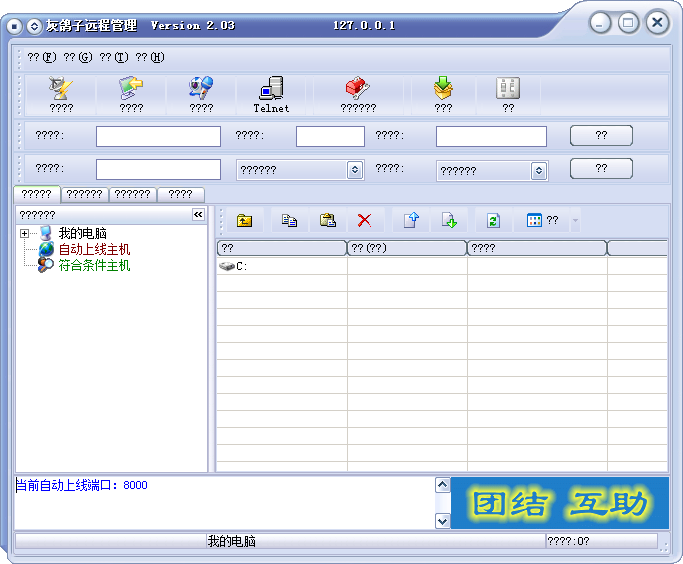The image size is (683, 564).
Task: Click the file download icon in file toolbar
Action: point(449,221)
